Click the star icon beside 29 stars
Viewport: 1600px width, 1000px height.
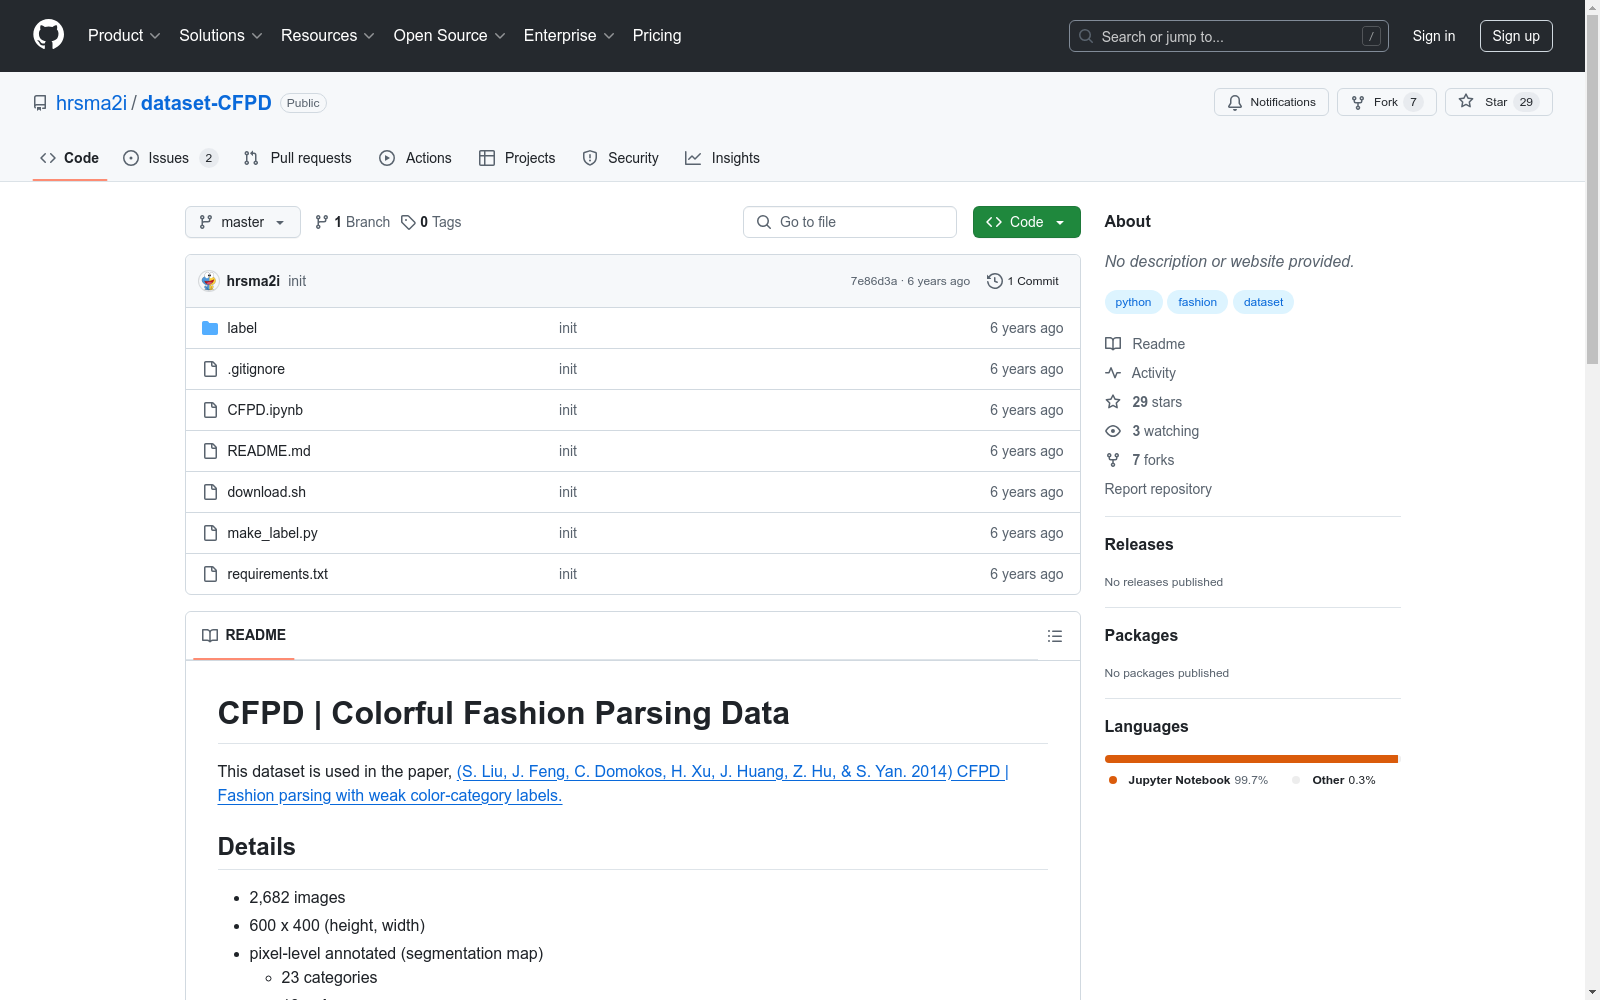pos(1113,402)
